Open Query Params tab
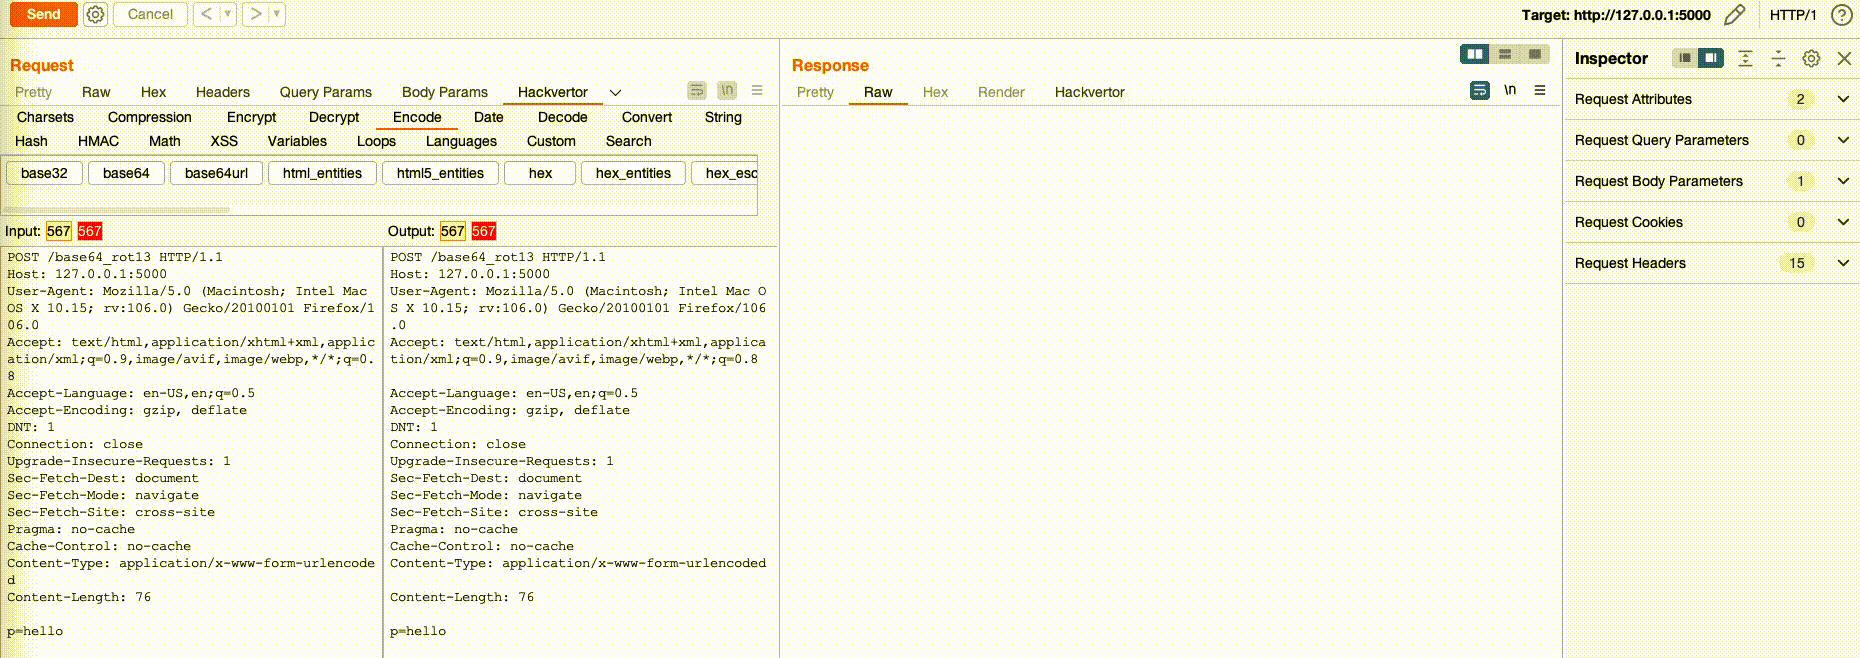This screenshot has height=658, width=1860. coord(326,92)
